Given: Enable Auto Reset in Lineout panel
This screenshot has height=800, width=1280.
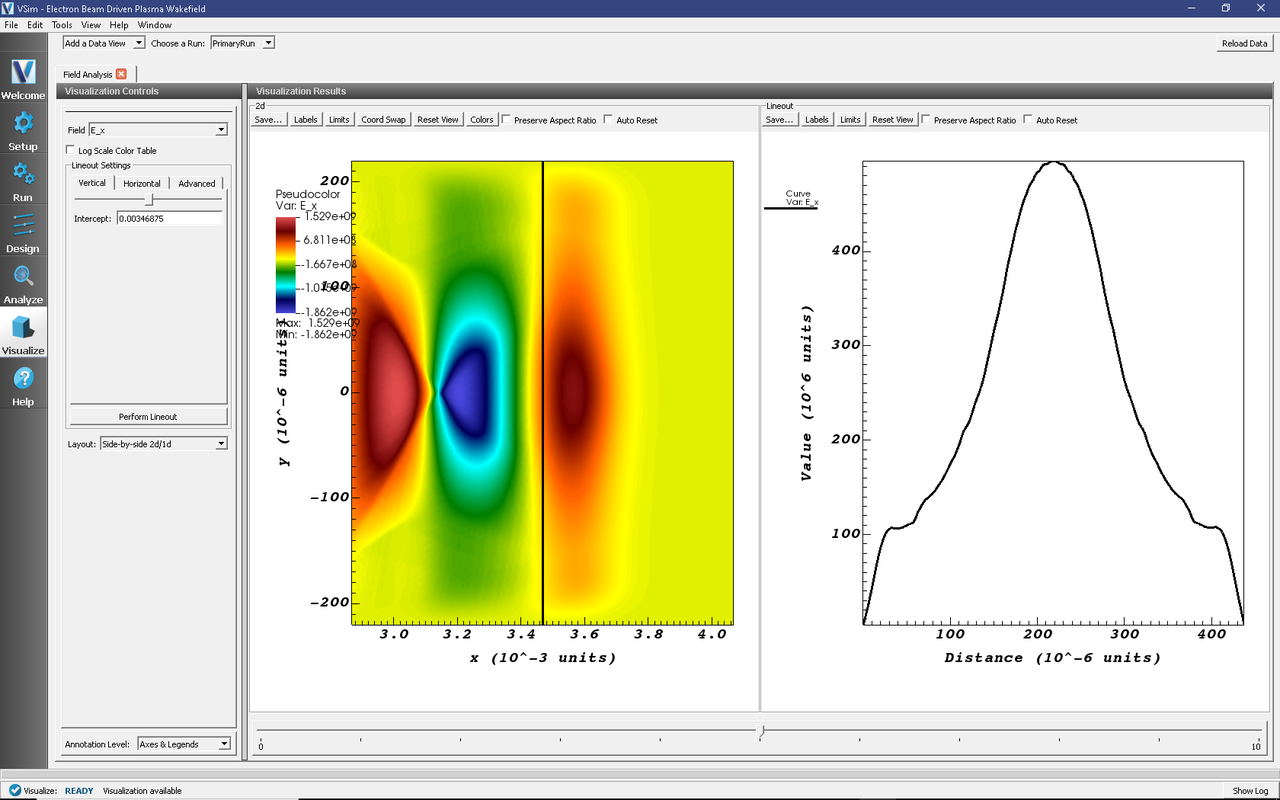Looking at the screenshot, I should (x=1028, y=120).
